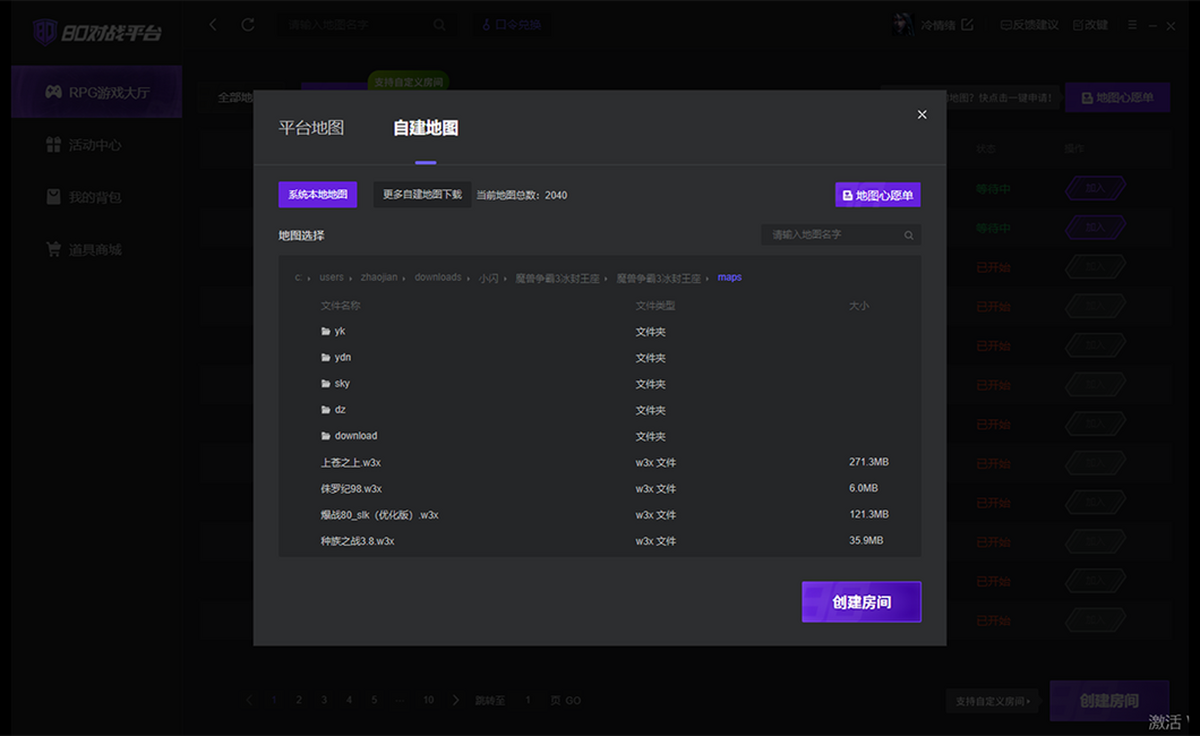Select the 自建地图 tab

pyautogui.click(x=425, y=128)
